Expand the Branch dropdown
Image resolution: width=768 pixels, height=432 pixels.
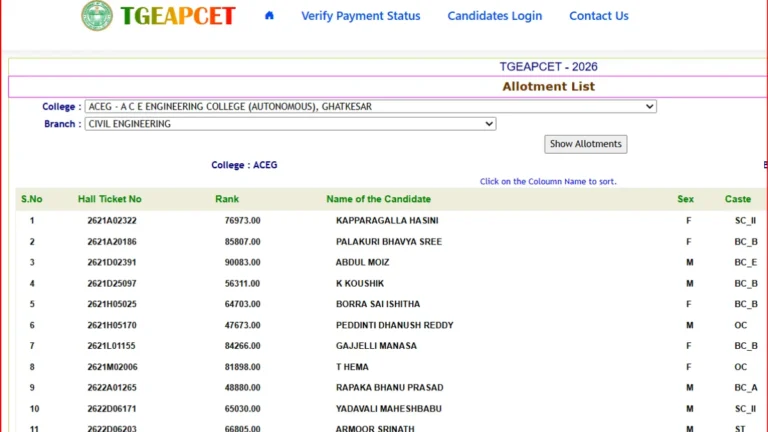(x=290, y=124)
